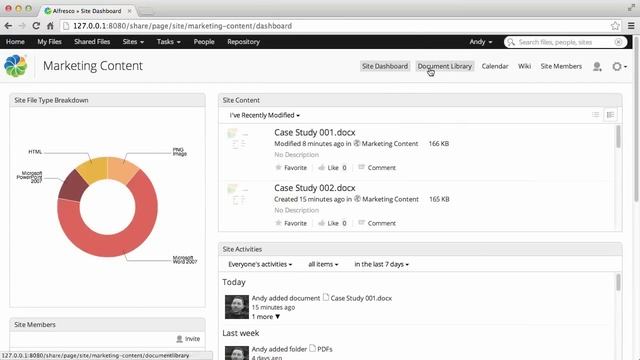Bookmark the page with the star icon
The image size is (640, 360).
click(615, 26)
